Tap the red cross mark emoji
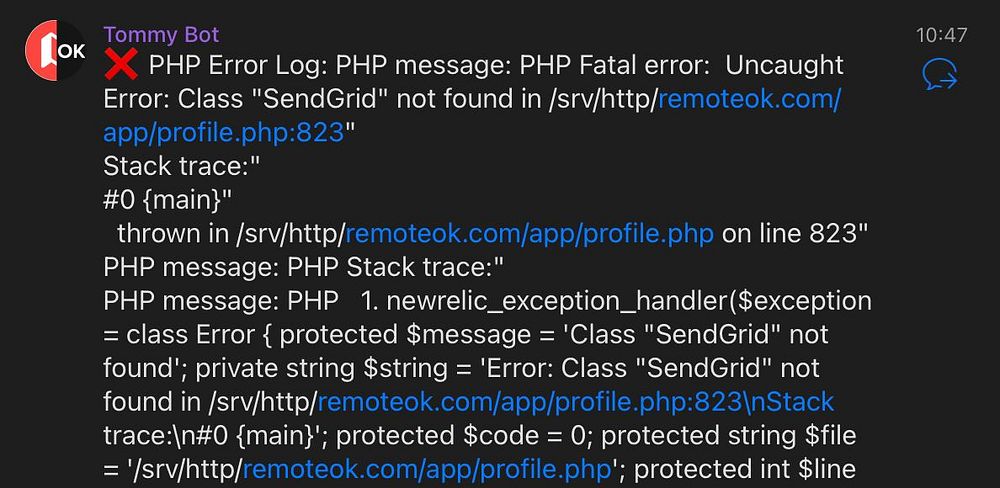1000x488 pixels. 121,65
